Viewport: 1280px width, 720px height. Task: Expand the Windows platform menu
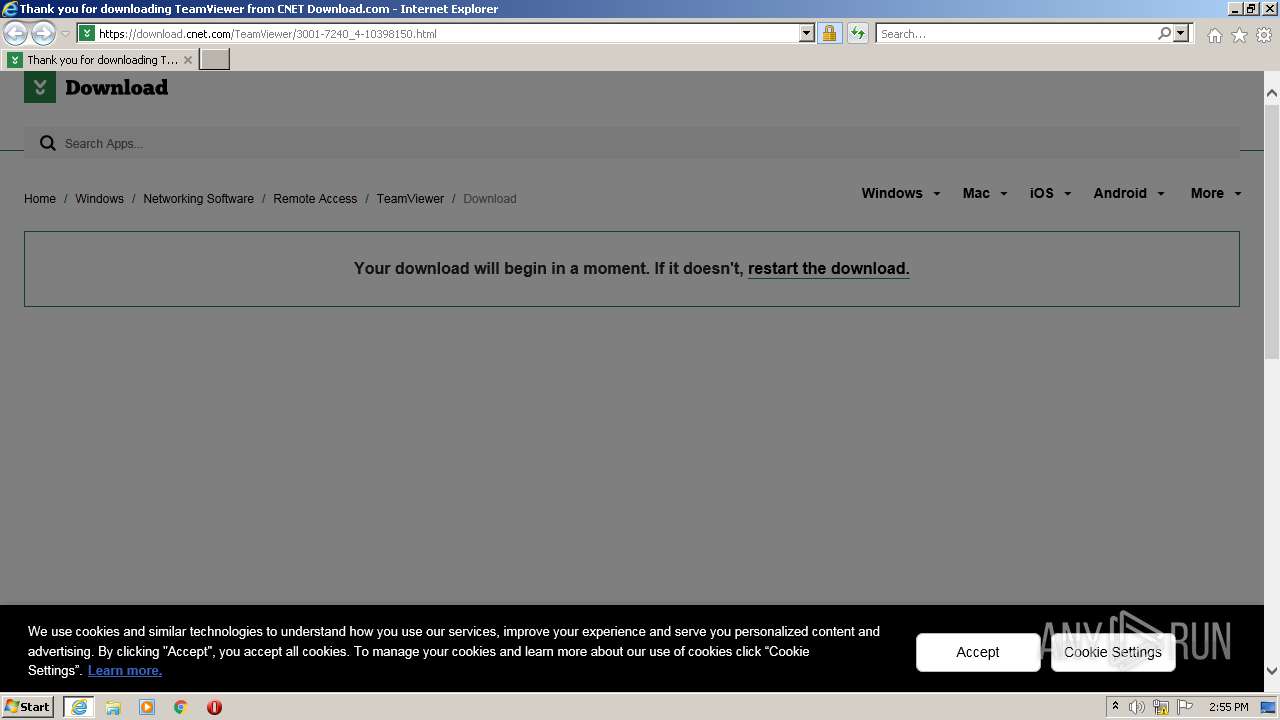tap(901, 193)
